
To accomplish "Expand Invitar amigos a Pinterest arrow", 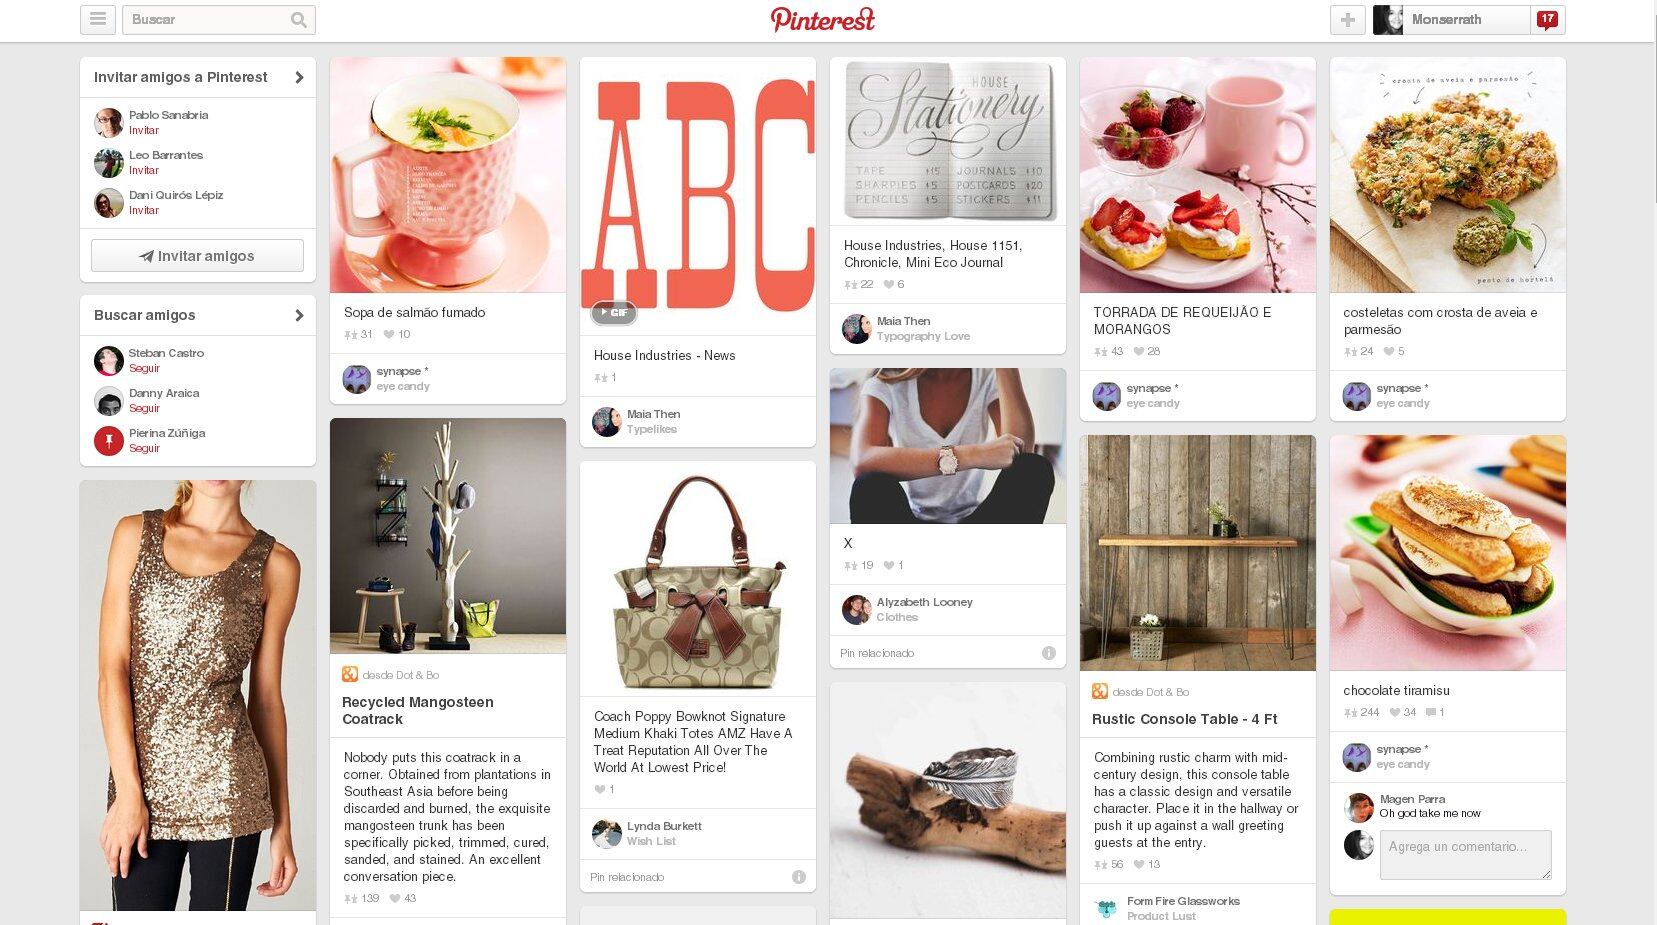I will pyautogui.click(x=299, y=77).
